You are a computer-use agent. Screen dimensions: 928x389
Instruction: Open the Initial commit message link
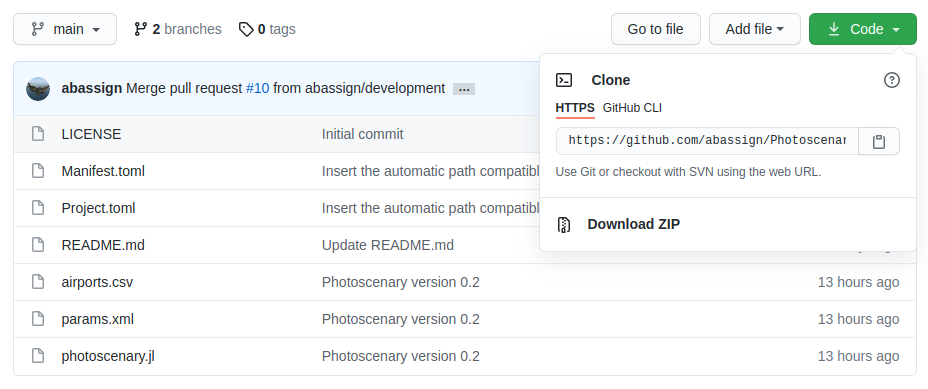tap(363, 134)
